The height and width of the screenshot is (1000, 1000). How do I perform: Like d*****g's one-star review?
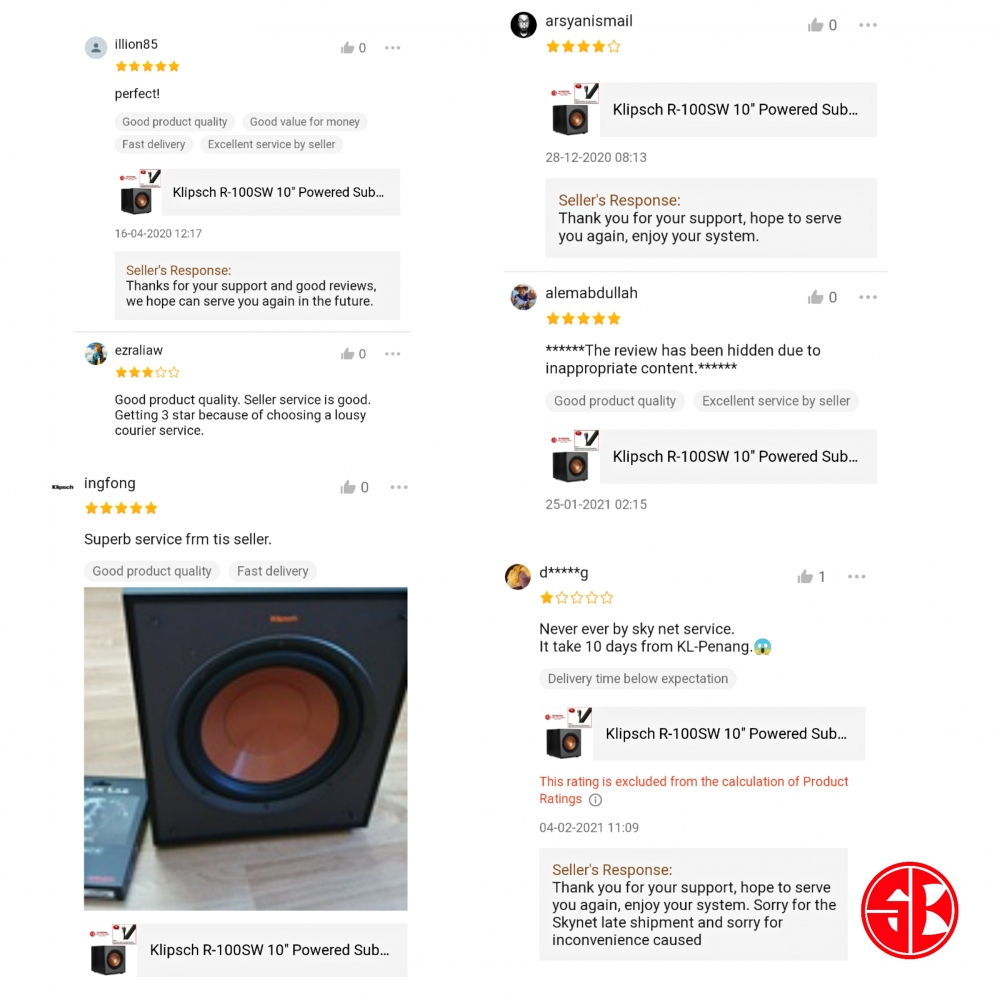coord(805,577)
